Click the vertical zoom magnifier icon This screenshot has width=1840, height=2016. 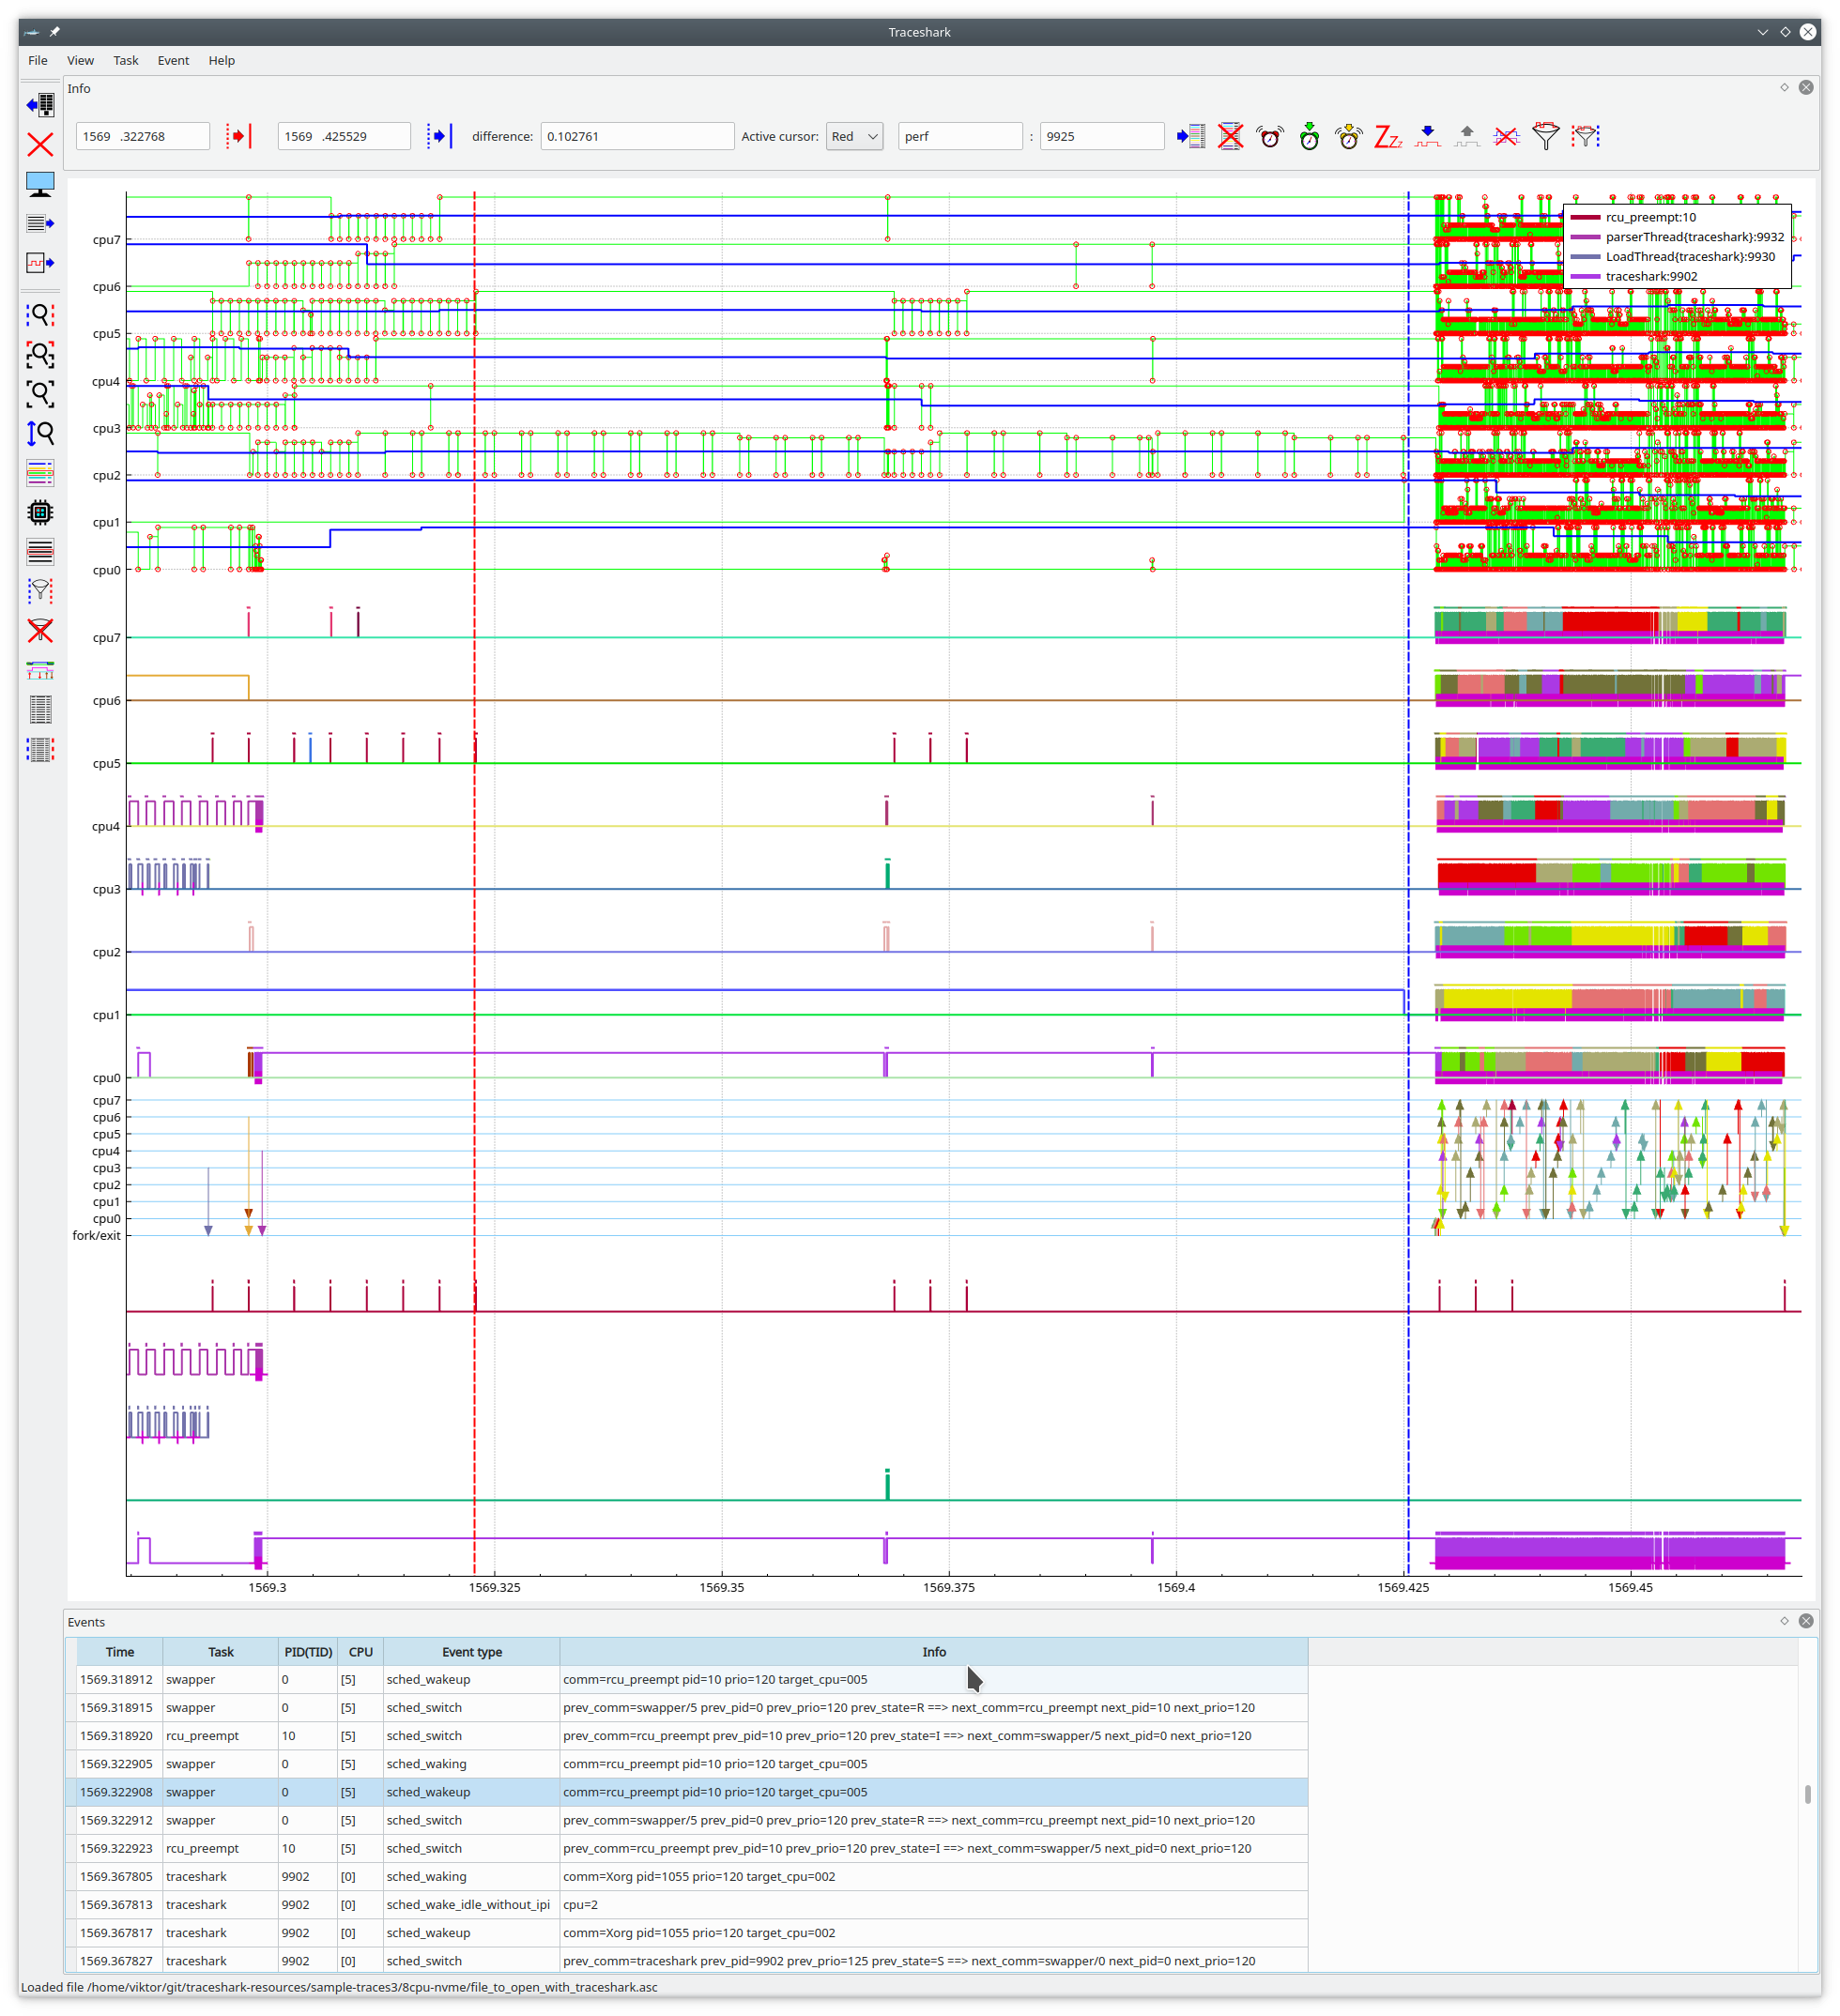tap(40, 434)
